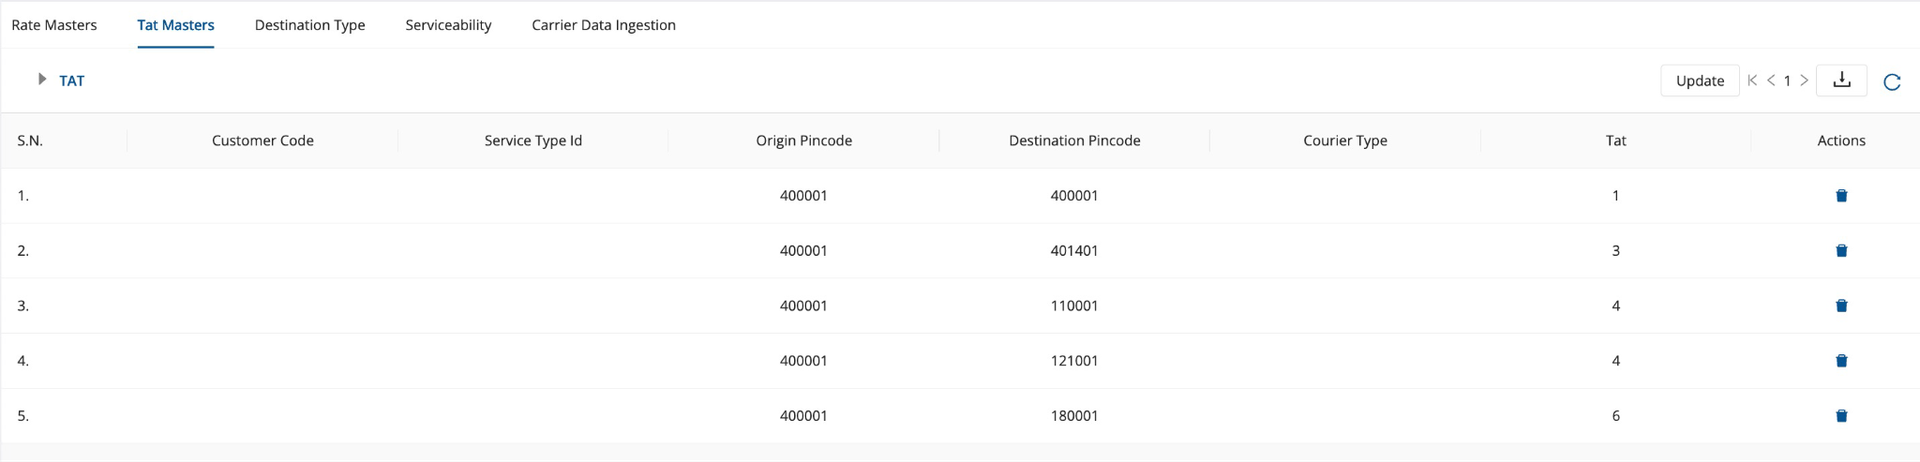Click the Tat column header

(1615, 141)
